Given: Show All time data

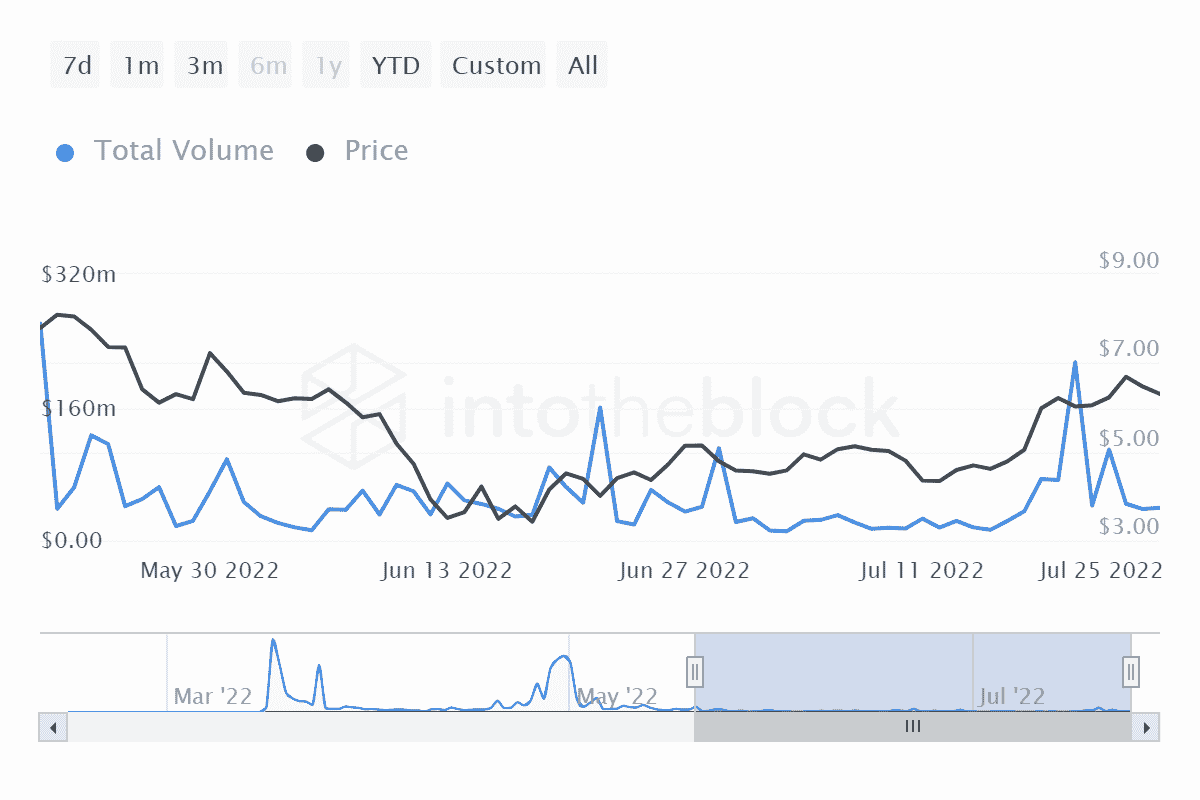Looking at the screenshot, I should point(583,66).
